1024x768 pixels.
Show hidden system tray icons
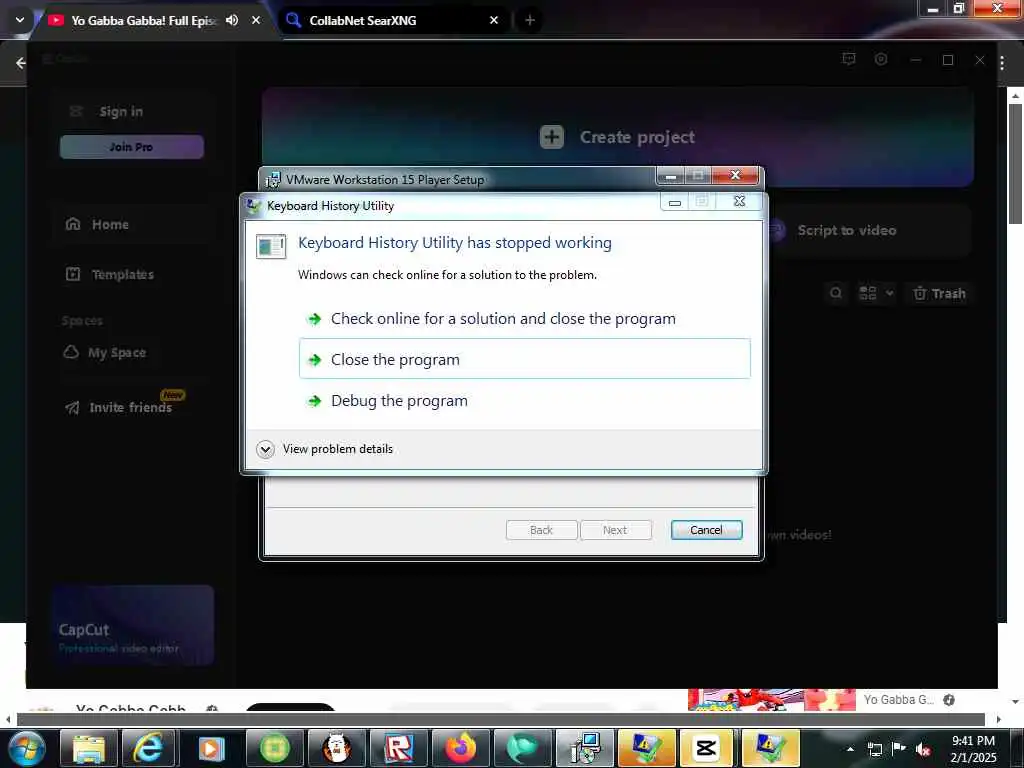pos(850,749)
